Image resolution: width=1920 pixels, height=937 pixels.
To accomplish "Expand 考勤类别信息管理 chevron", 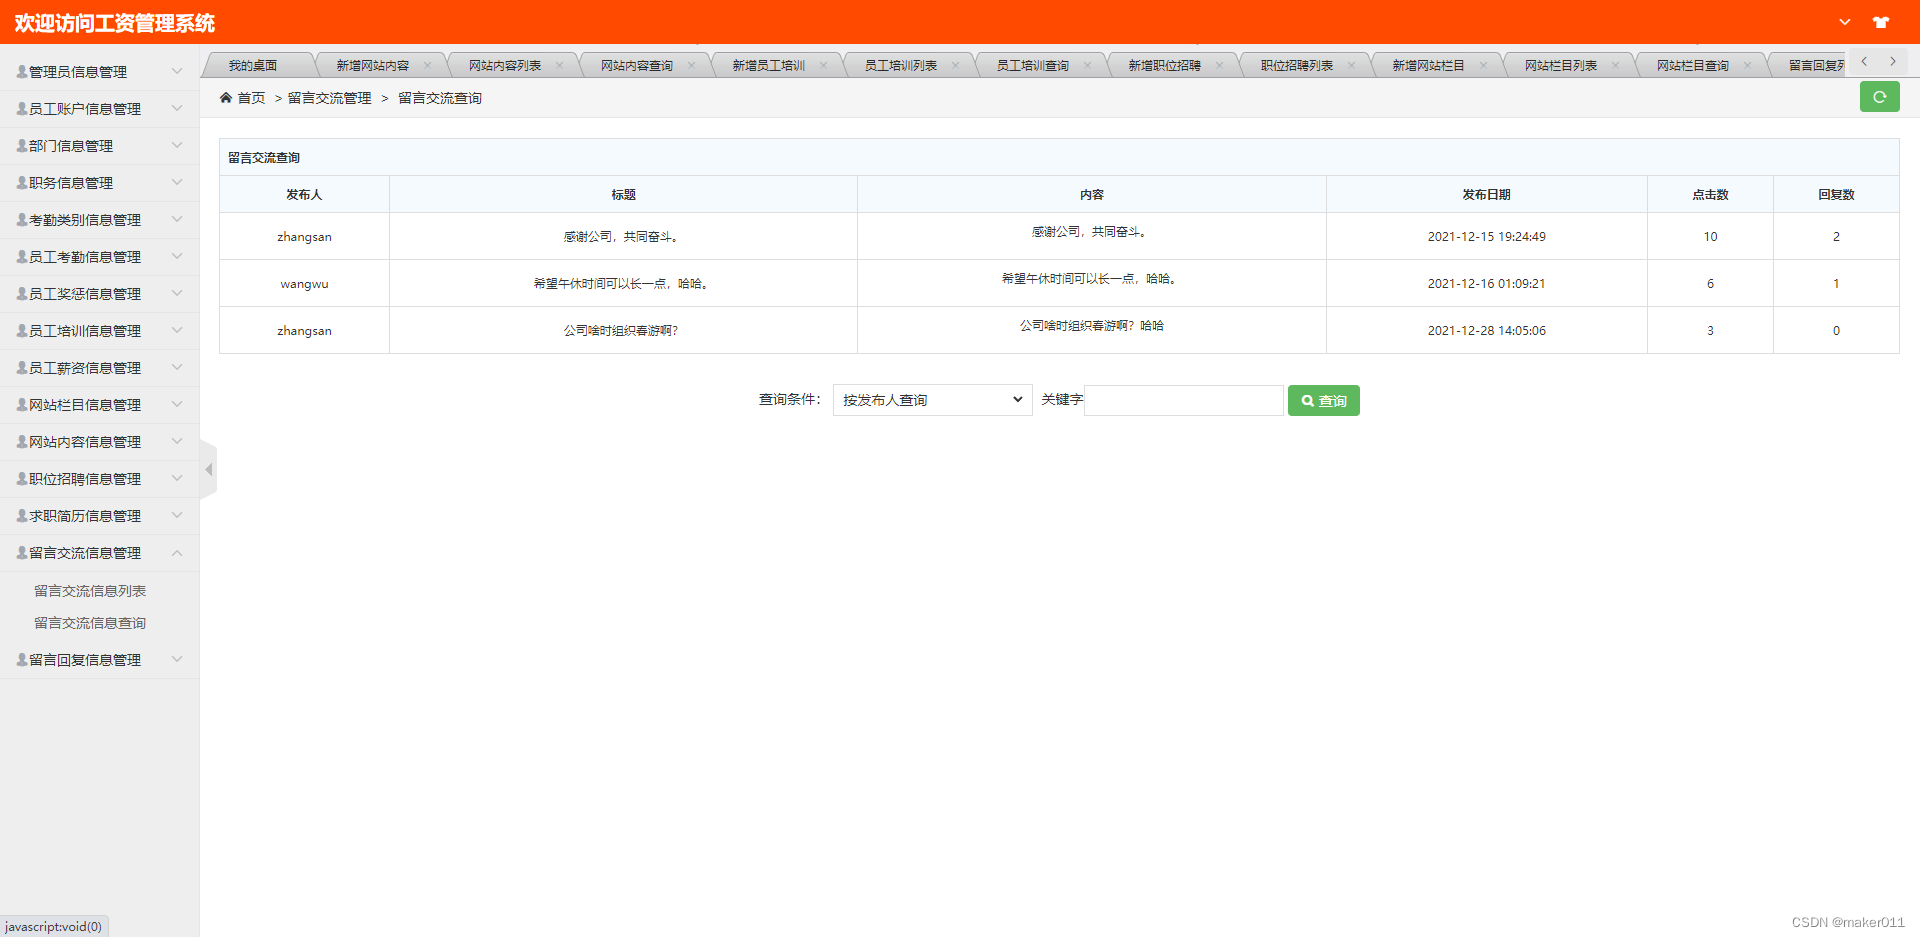I will click(177, 219).
